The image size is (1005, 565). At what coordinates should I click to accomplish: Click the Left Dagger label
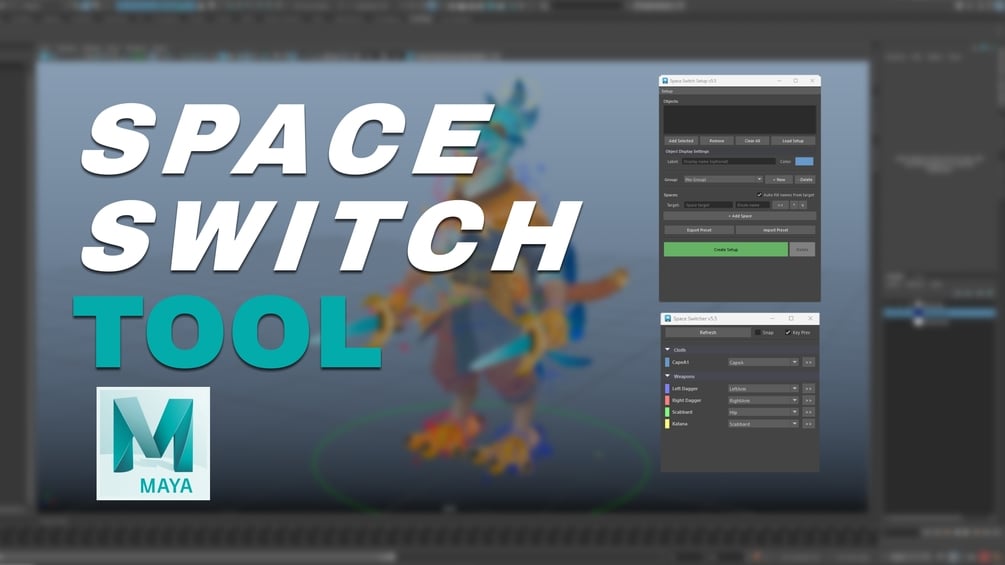click(x=685, y=389)
